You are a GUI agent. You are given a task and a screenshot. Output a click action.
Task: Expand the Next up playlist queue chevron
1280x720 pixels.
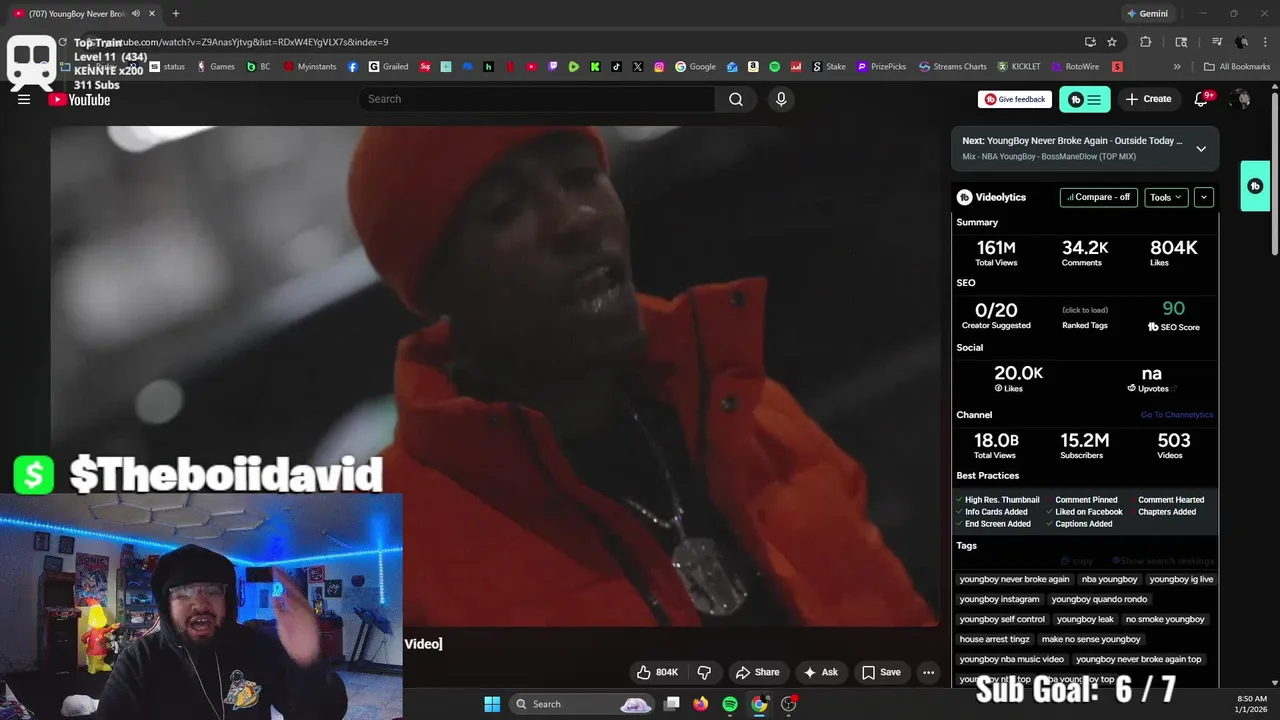[1201, 148]
